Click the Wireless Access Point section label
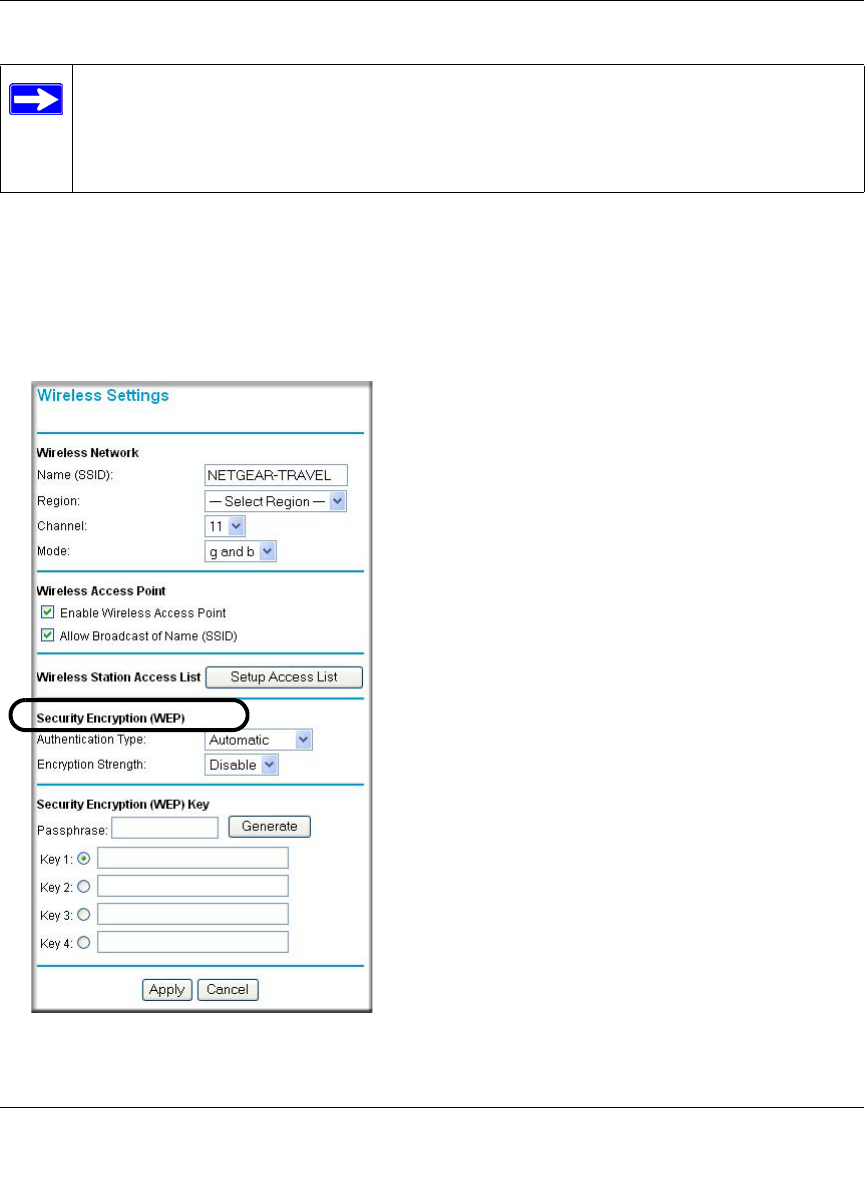 click(101, 591)
